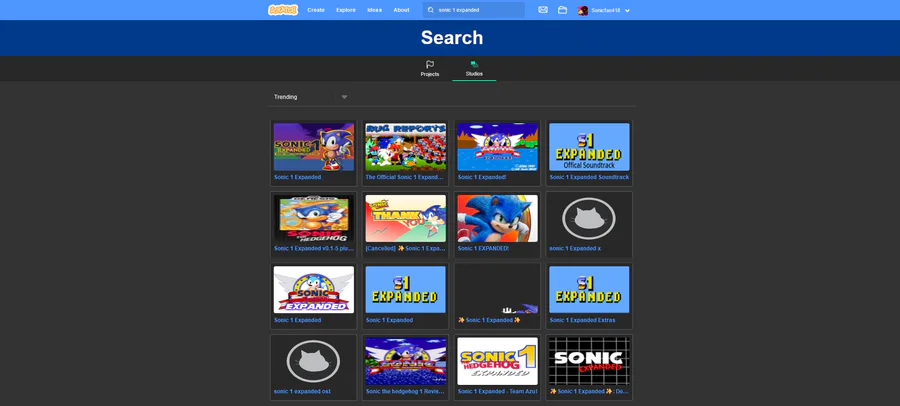Image resolution: width=900 pixels, height=406 pixels.
Task: Open 'Sonic 1 Expanded Soundtrack' link
Action: [x=589, y=177]
